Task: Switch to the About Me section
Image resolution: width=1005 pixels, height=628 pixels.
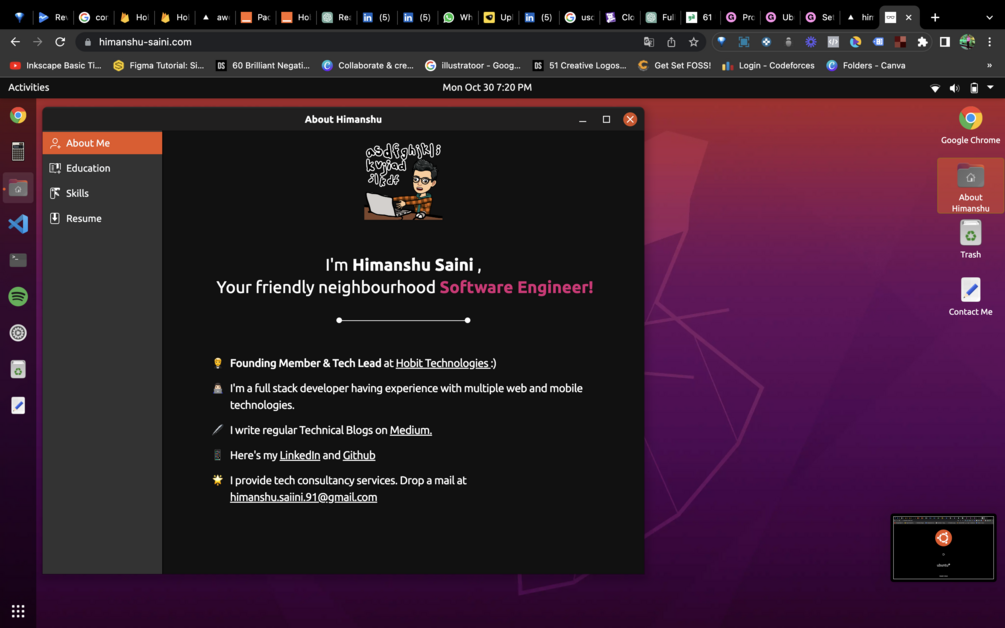Action: pos(103,143)
